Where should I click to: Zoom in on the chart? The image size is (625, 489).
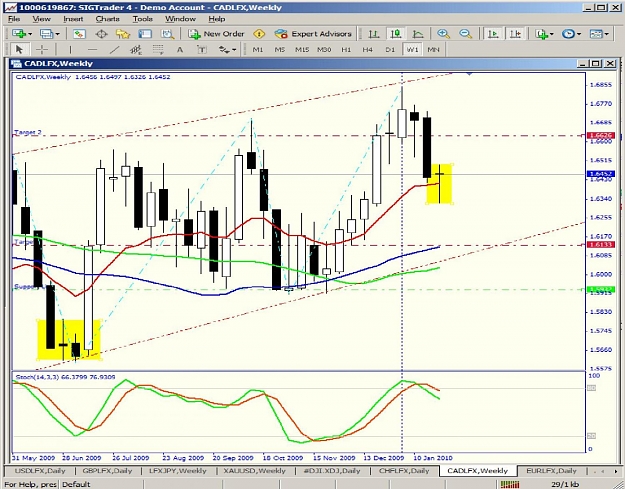coord(443,34)
